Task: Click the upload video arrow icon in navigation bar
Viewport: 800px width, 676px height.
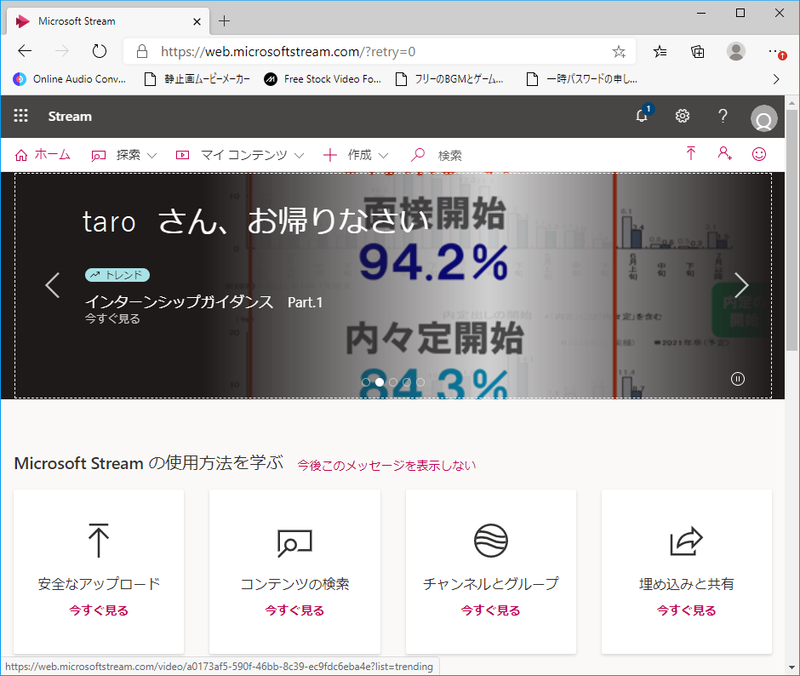Action: (691, 154)
